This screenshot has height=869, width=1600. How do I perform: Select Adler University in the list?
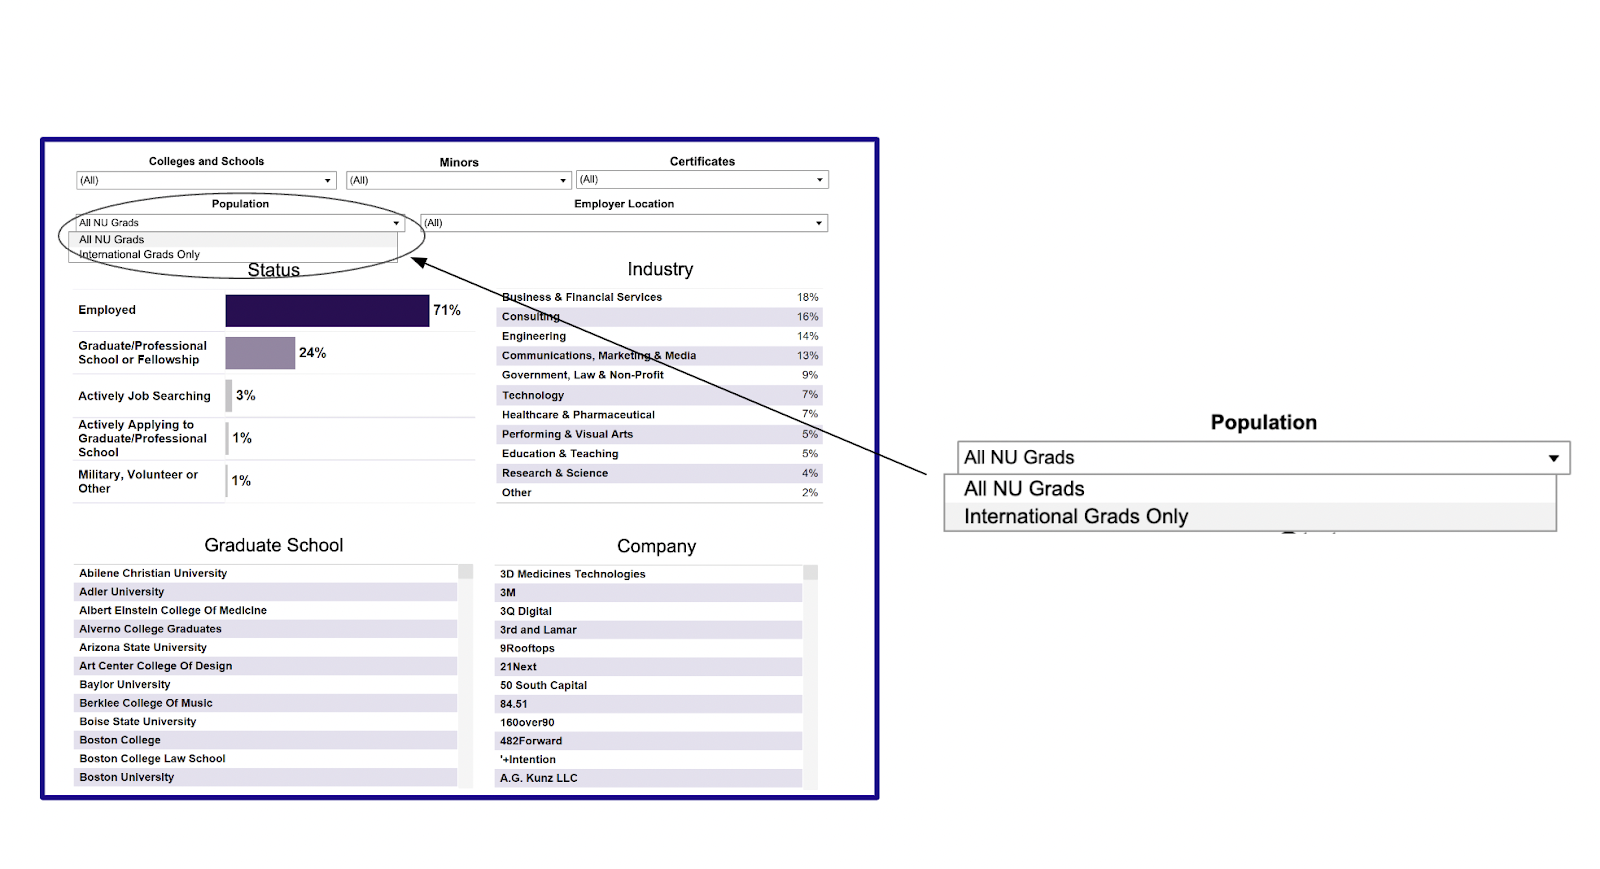[x=266, y=592]
